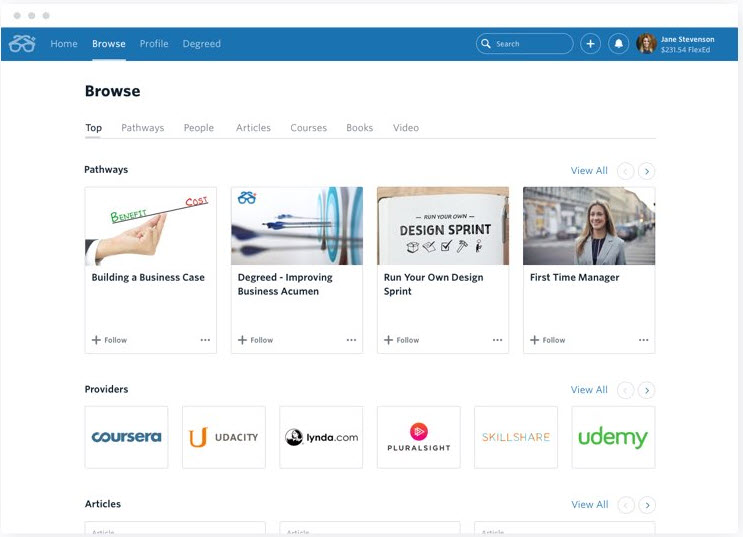
Task: Click View All for Providers
Action: coord(589,390)
